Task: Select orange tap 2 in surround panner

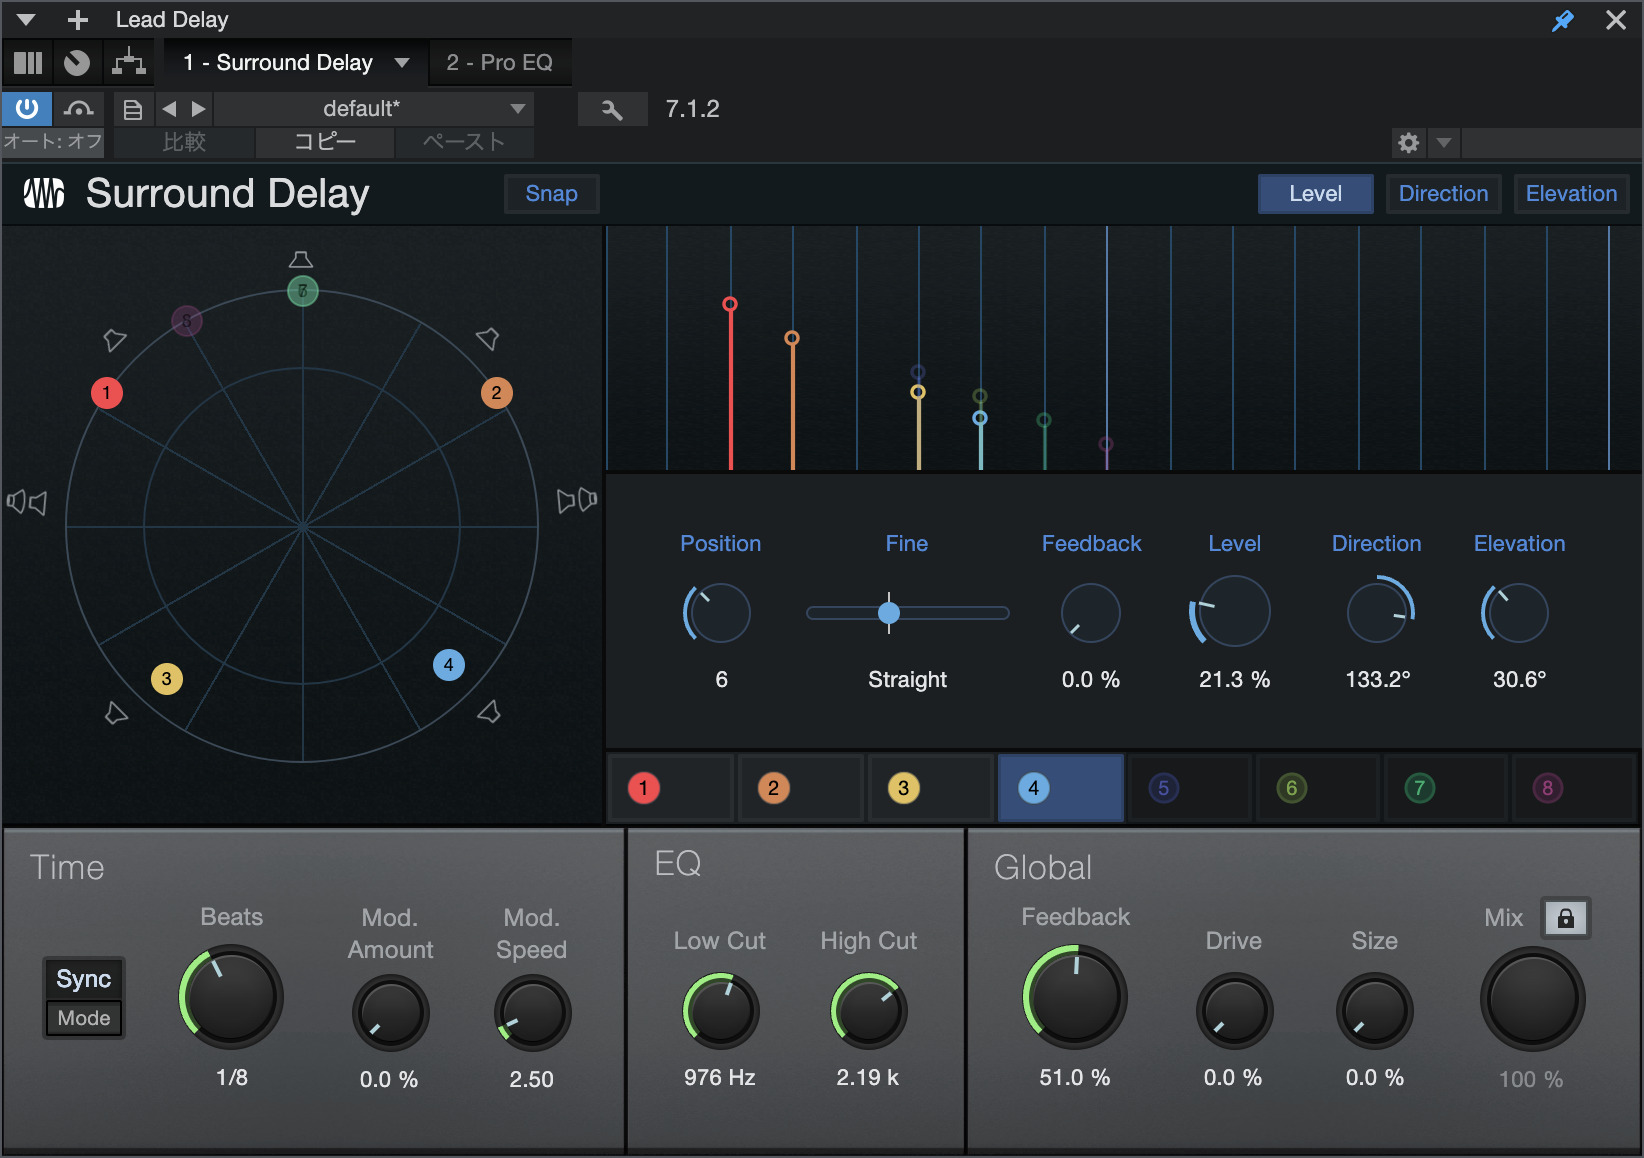Action: coord(497,393)
